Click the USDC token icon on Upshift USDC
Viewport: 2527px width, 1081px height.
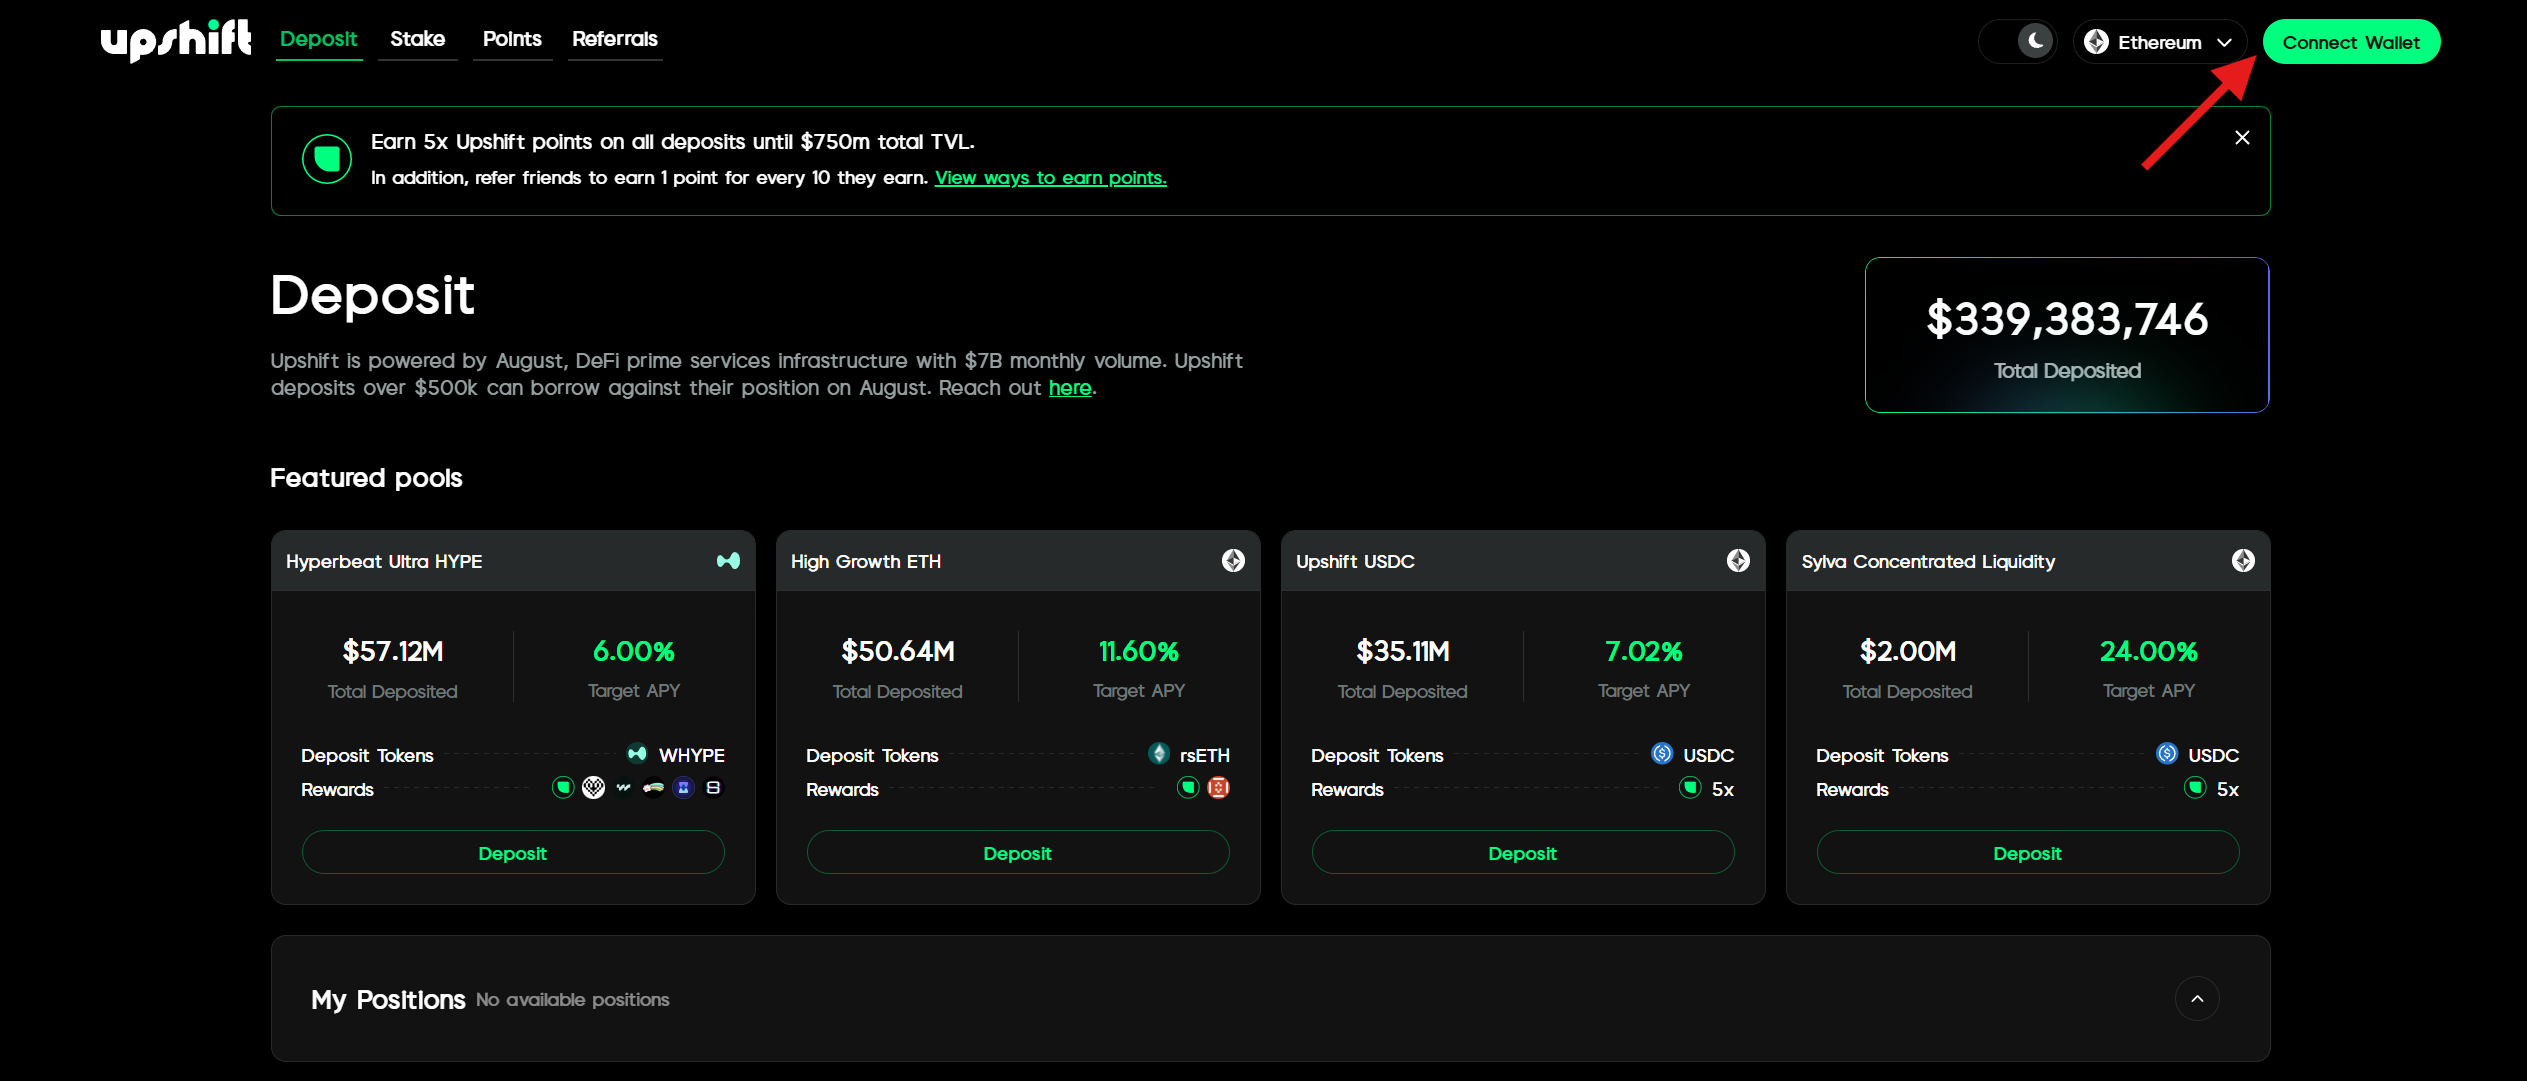click(1662, 754)
